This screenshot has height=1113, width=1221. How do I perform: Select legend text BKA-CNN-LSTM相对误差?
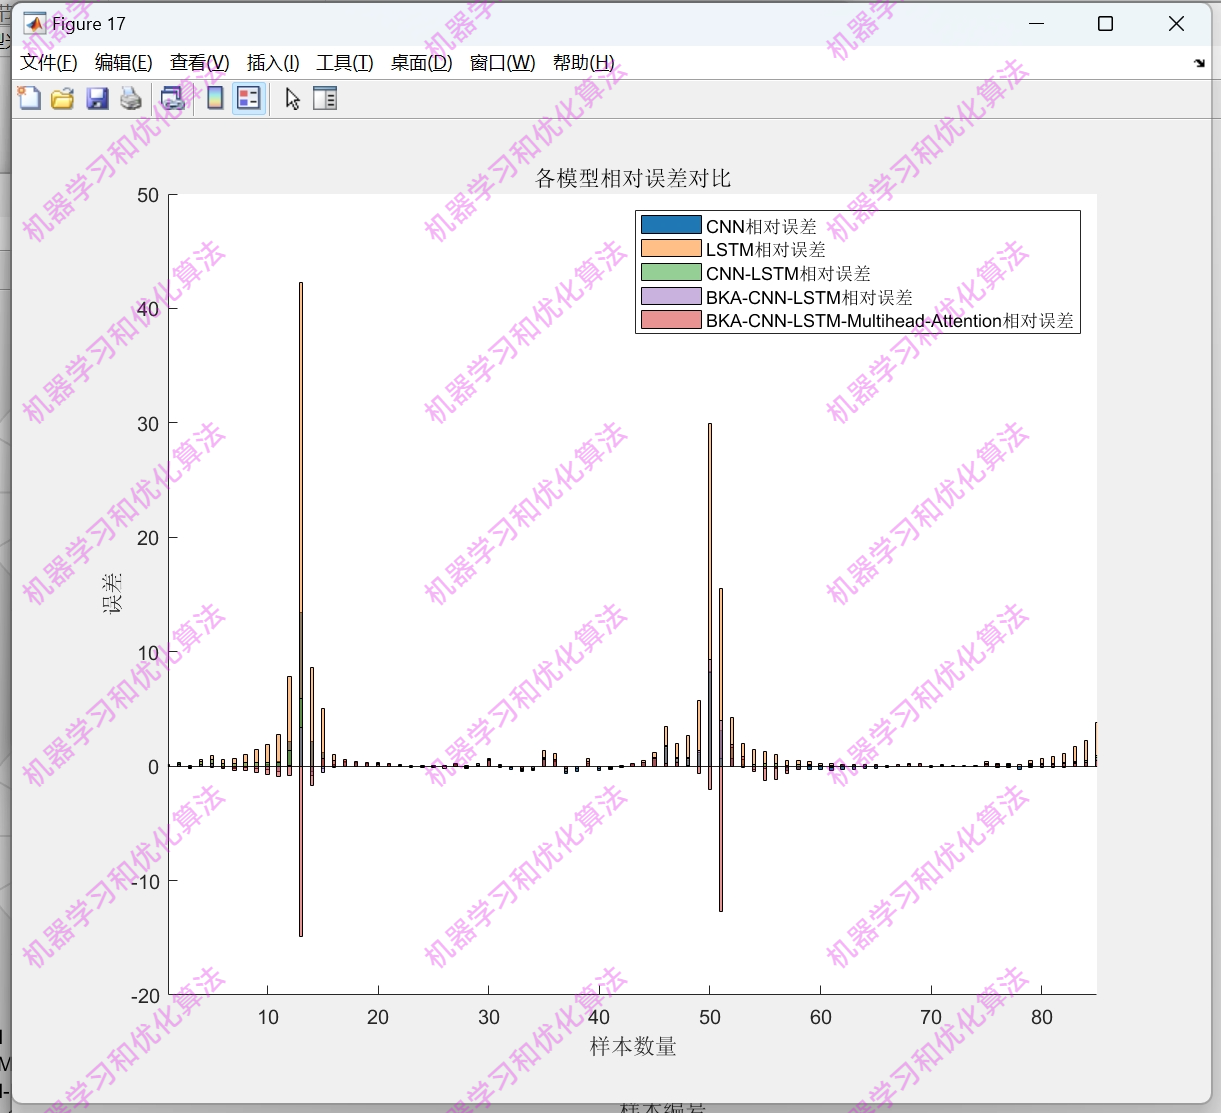tap(809, 297)
